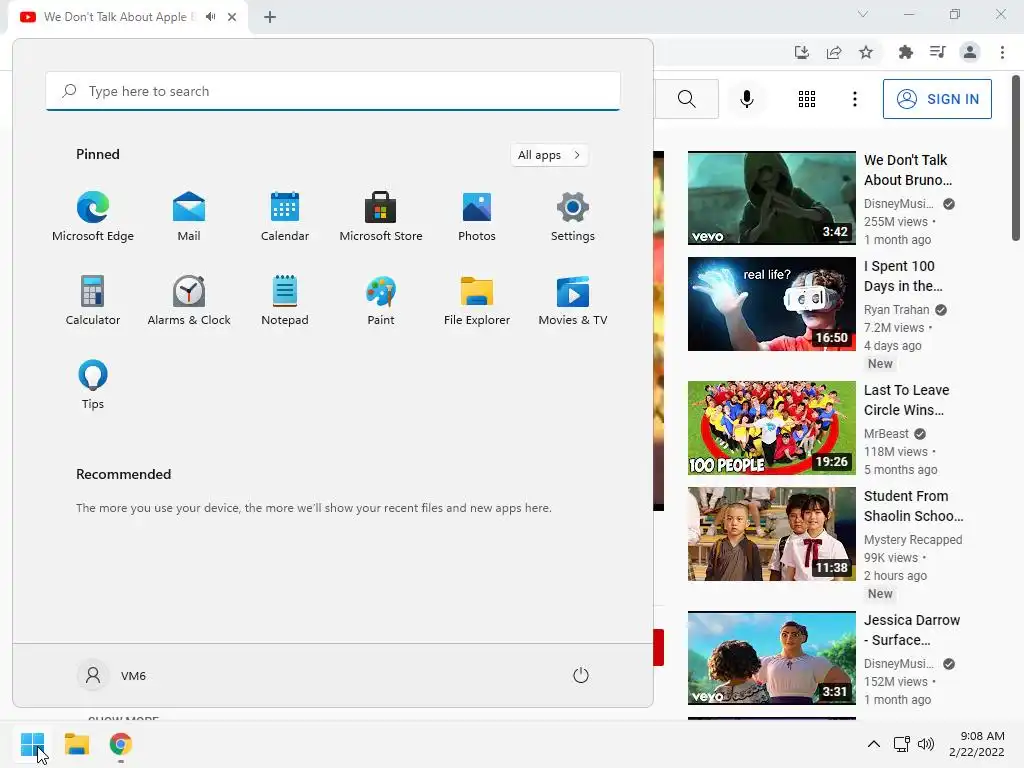Screen dimensions: 1024x768
Task: Open Chrome media controls
Action: (937, 52)
